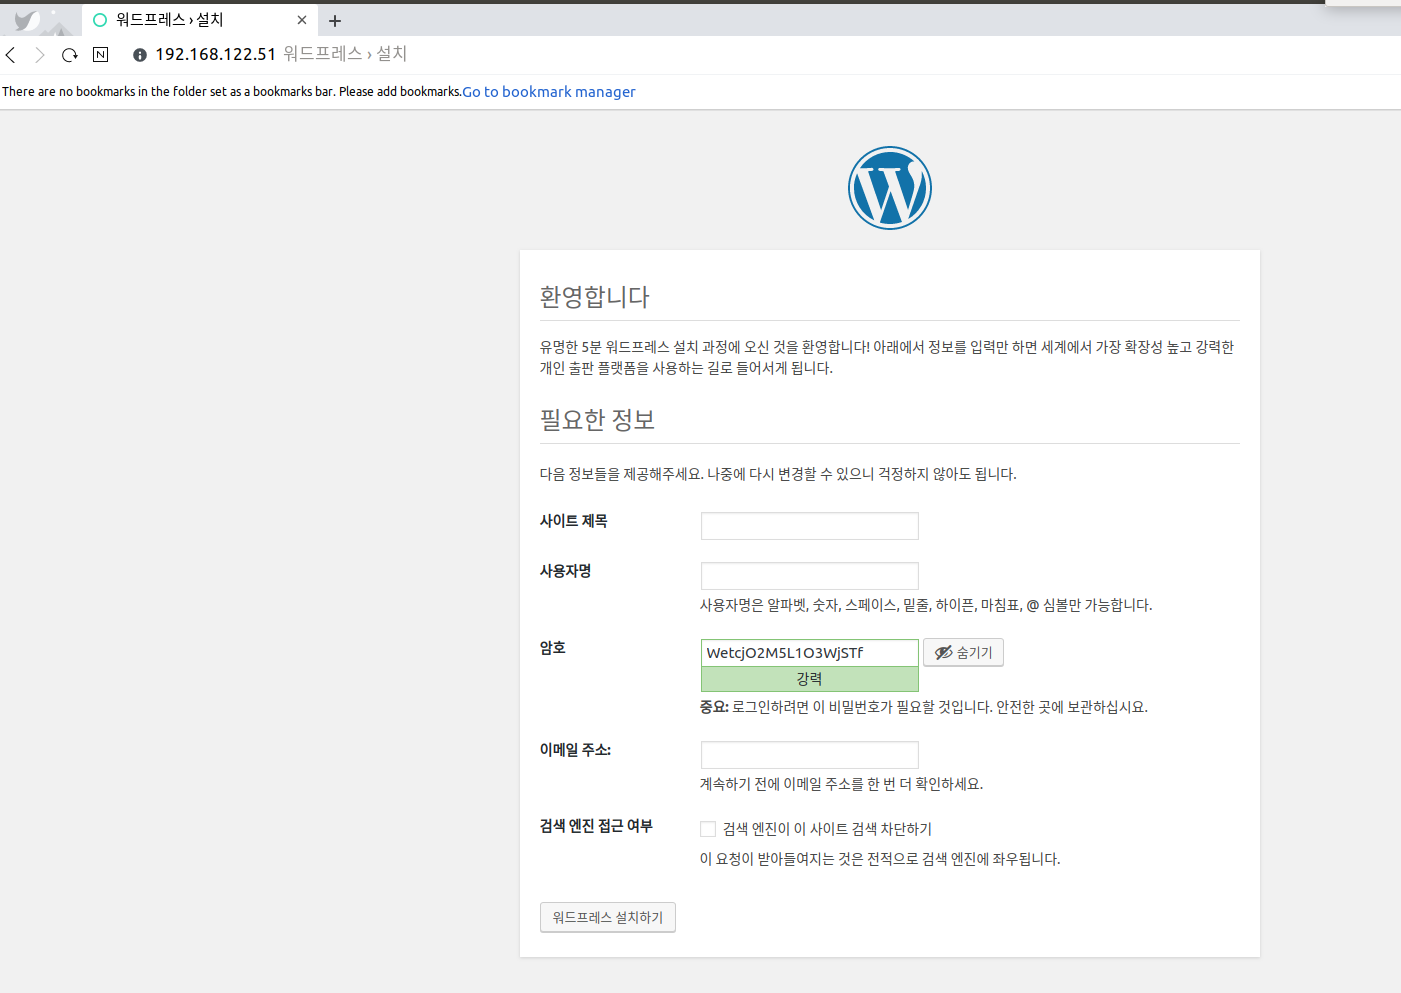The image size is (1401, 993).
Task: Click the 중요: password warning text
Action: click(x=924, y=707)
